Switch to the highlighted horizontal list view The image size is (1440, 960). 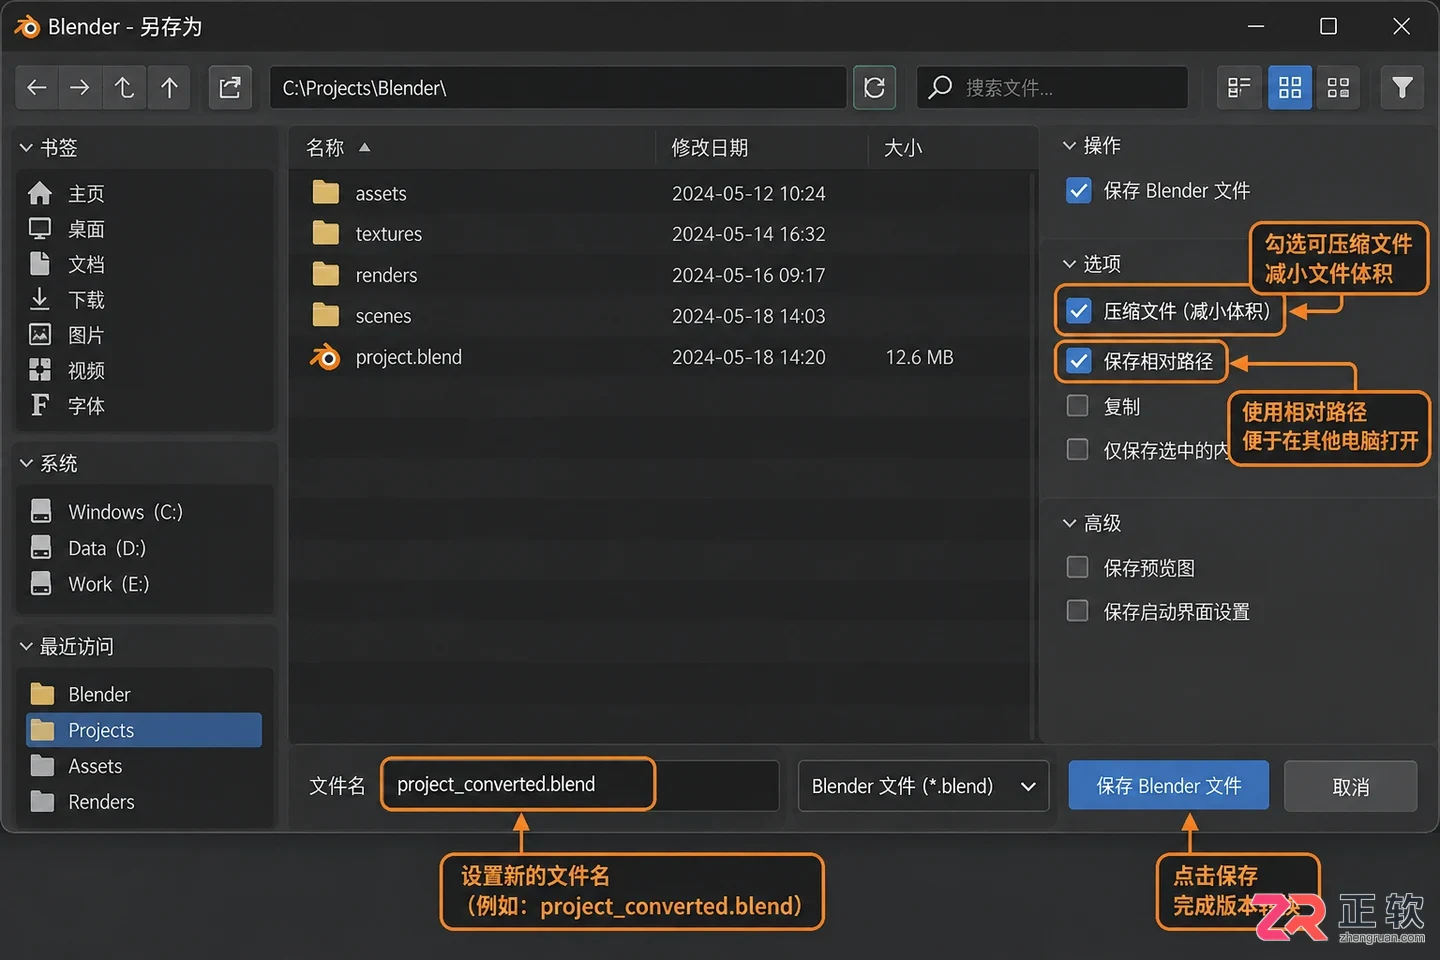point(1290,88)
